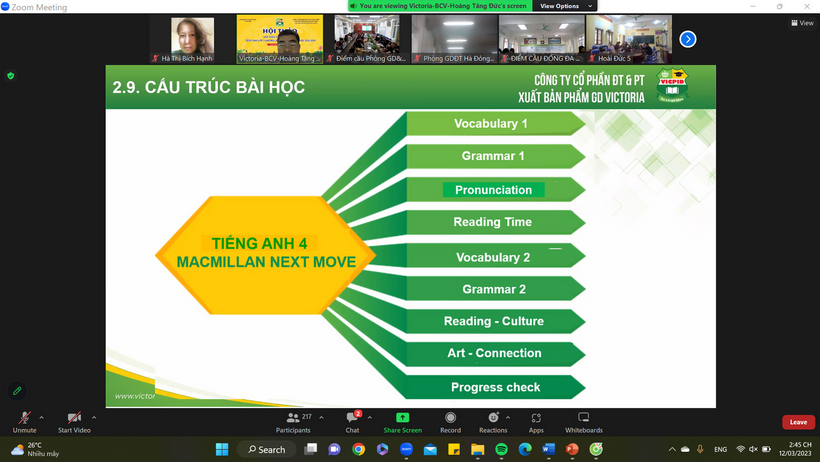Open the Reactions menu

[493, 422]
